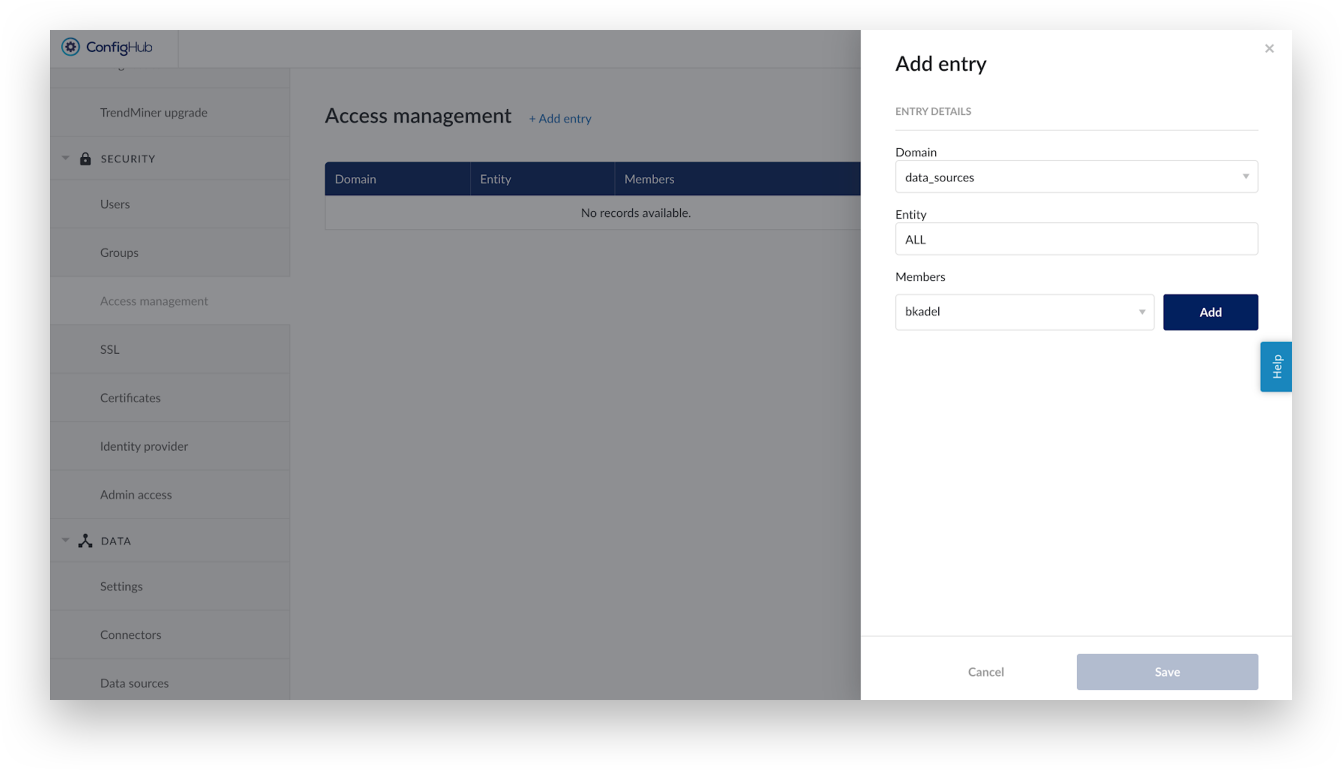Click the 'Access management' page heading
This screenshot has height=770, width=1342.
coord(418,116)
